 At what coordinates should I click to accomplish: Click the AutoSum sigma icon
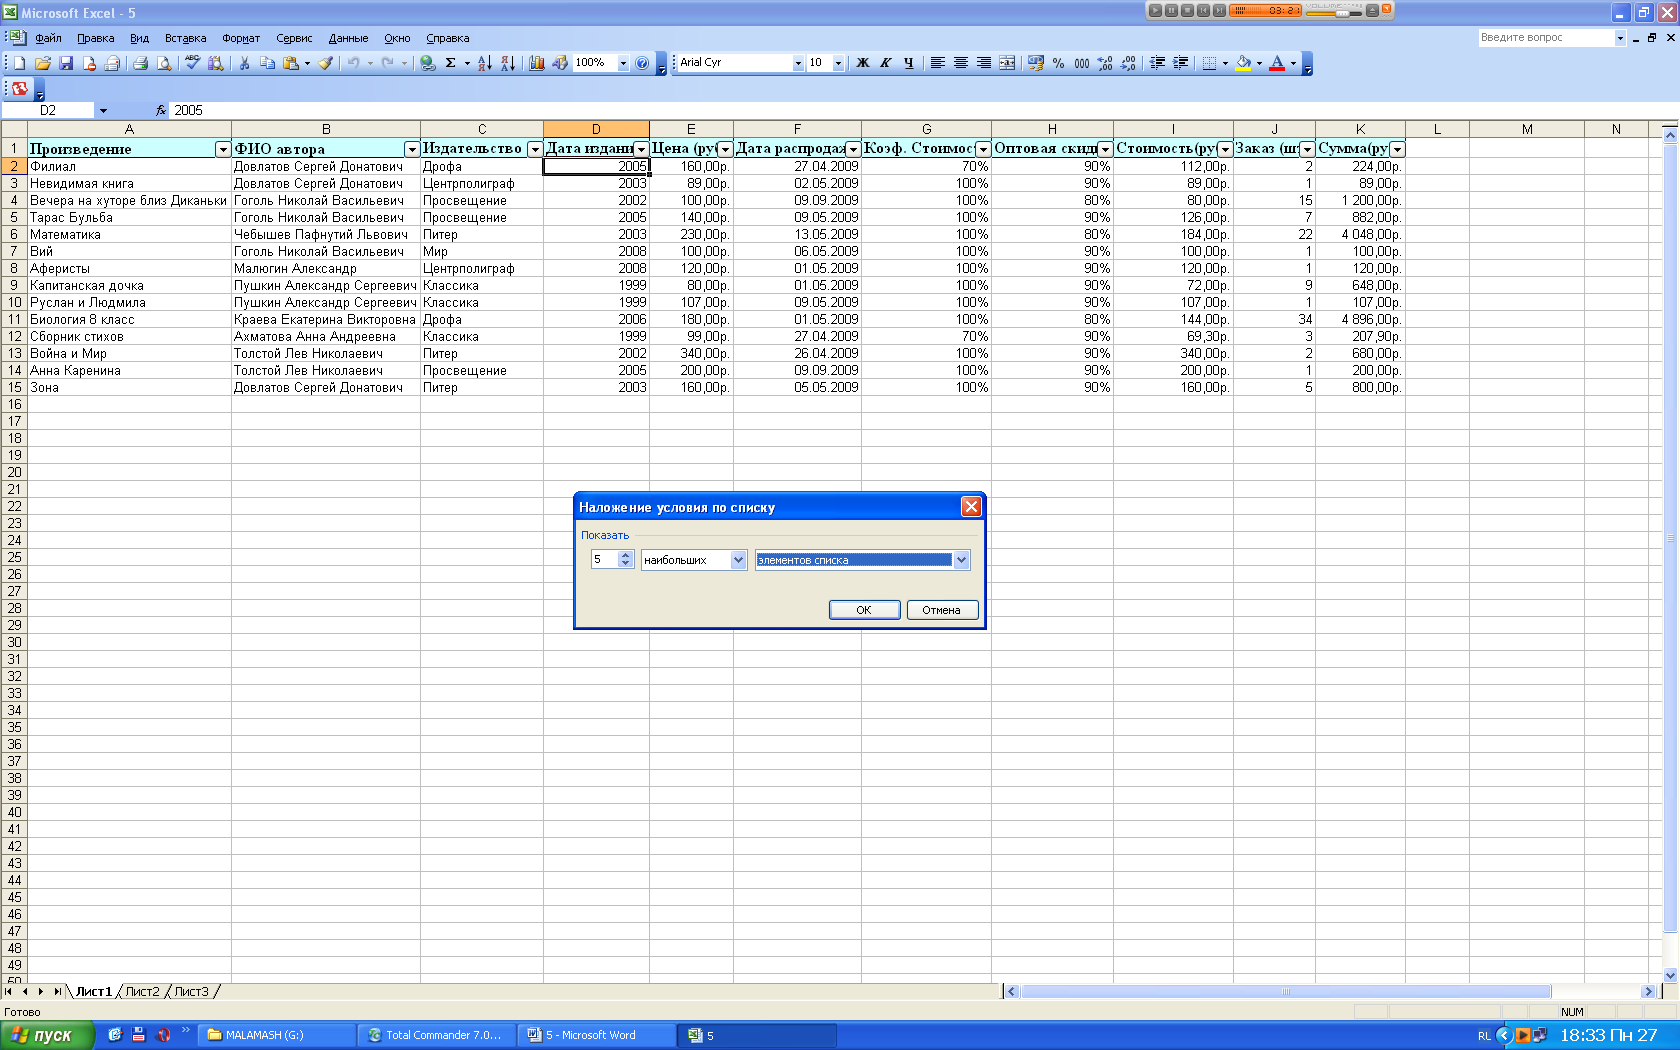(x=451, y=63)
